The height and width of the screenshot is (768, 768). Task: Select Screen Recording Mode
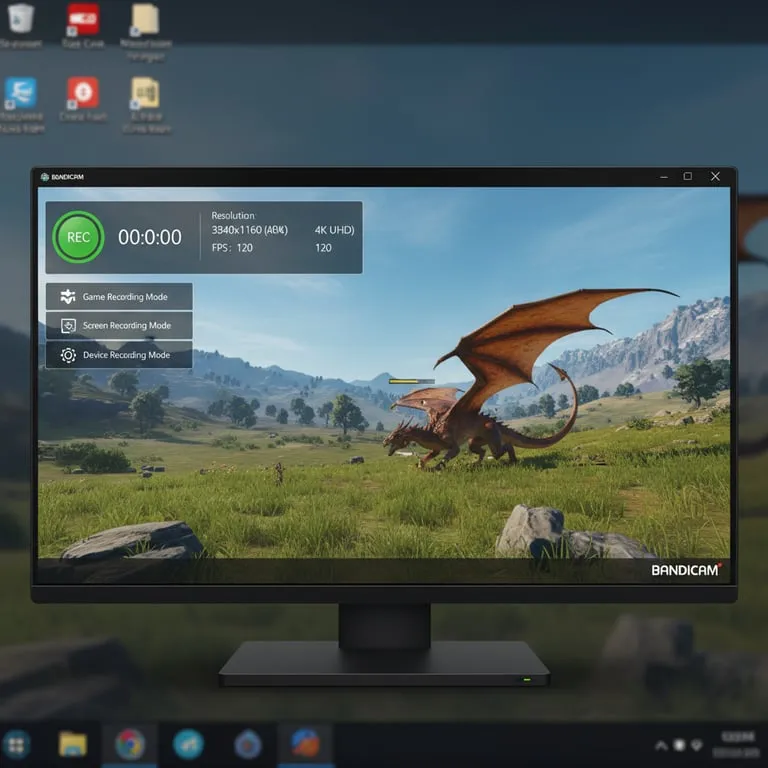click(x=126, y=326)
